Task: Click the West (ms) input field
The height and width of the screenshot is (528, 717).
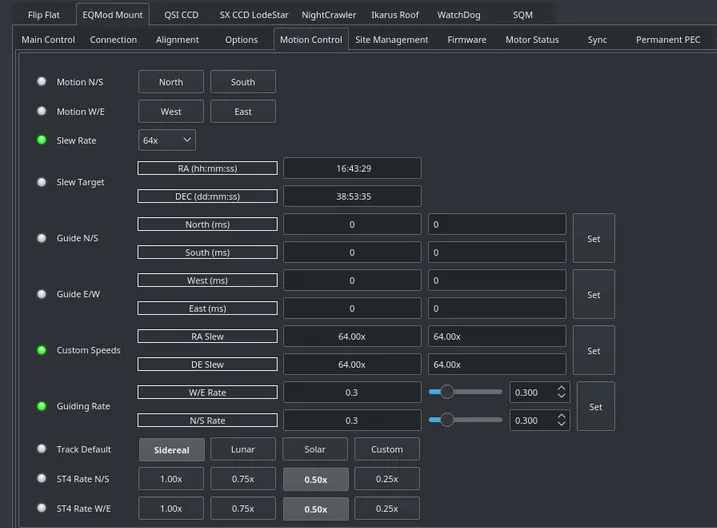Action: (497, 280)
